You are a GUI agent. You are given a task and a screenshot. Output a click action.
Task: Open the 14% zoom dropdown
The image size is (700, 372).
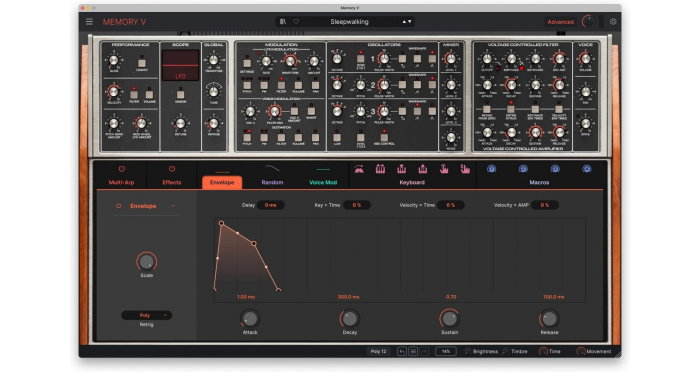446,351
